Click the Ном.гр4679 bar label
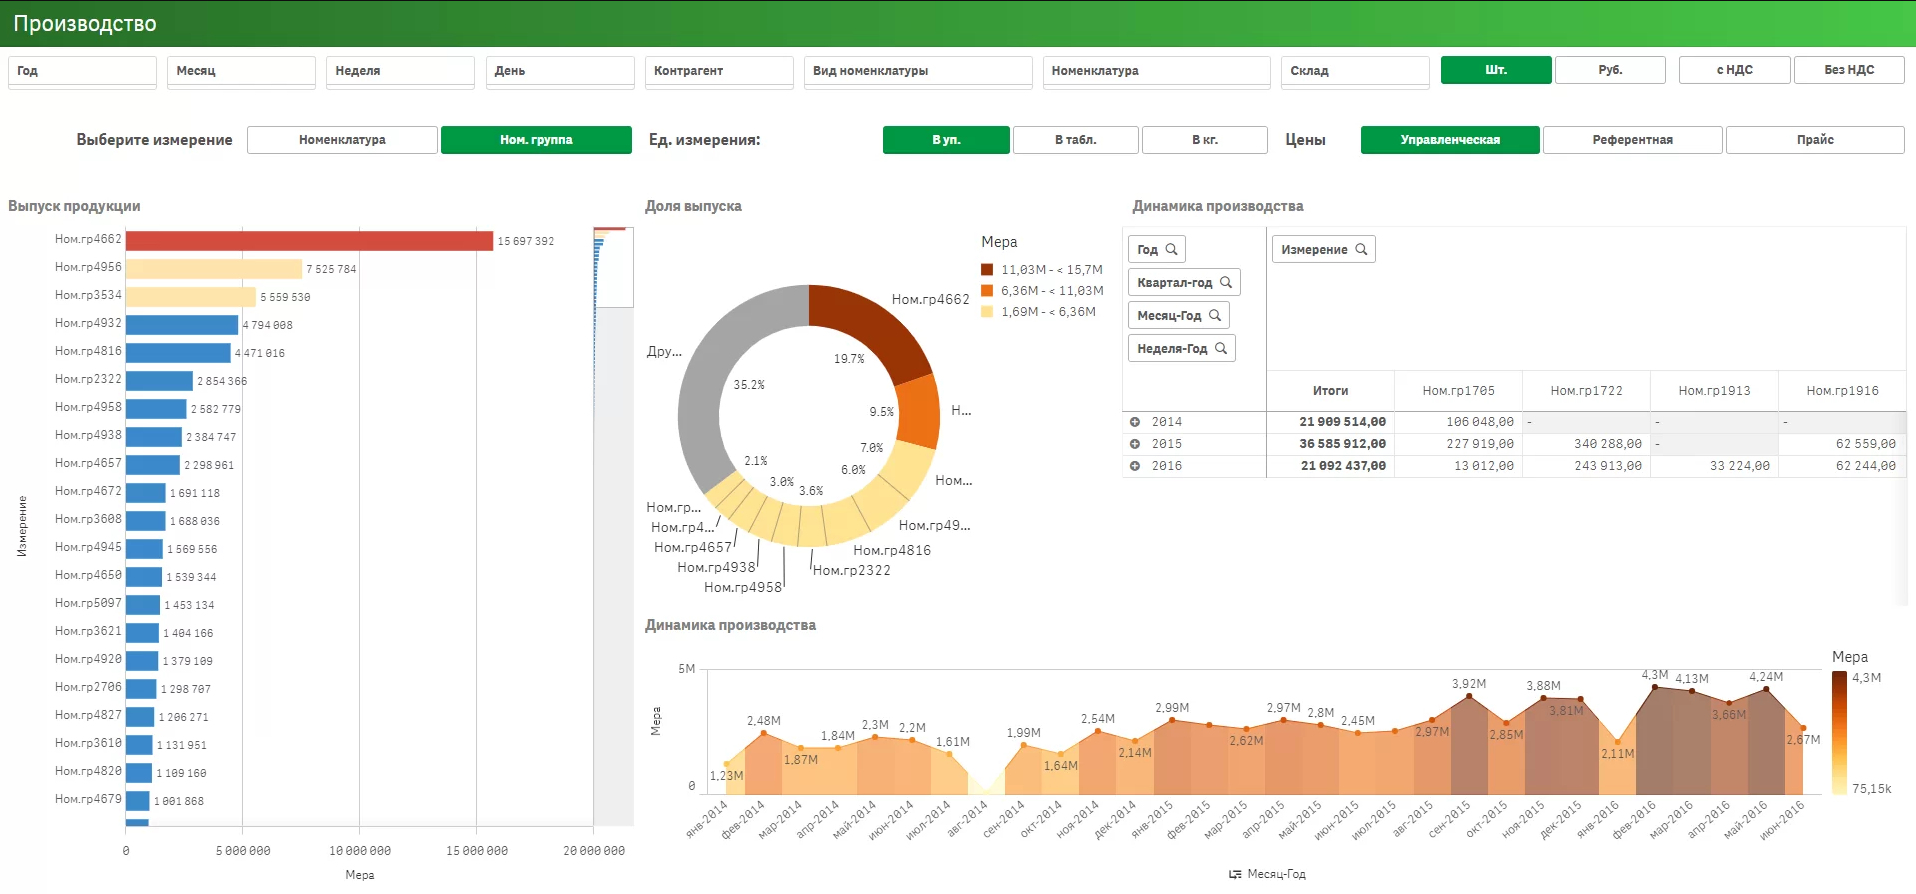The width and height of the screenshot is (1916, 894). coord(88,800)
